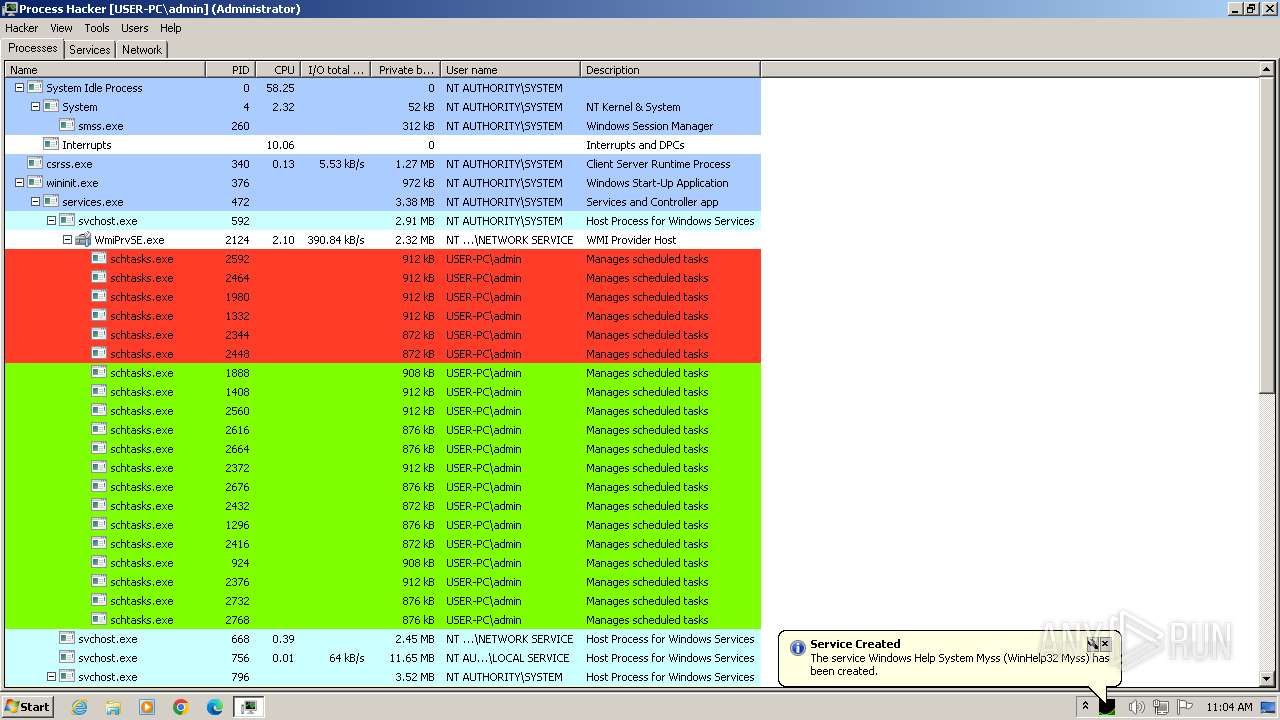1280x720 pixels.
Task: Click 'Windows Session Manager' description
Action: (649, 126)
